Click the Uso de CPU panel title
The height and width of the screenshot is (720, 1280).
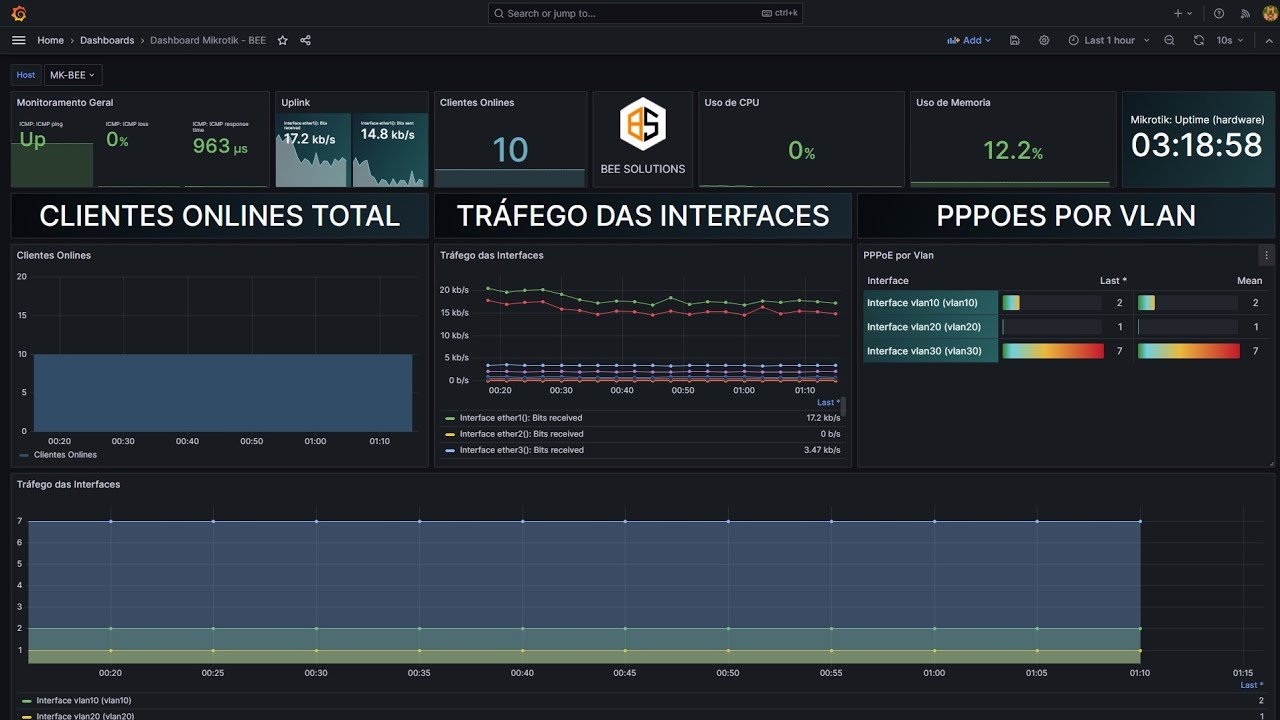(x=732, y=102)
